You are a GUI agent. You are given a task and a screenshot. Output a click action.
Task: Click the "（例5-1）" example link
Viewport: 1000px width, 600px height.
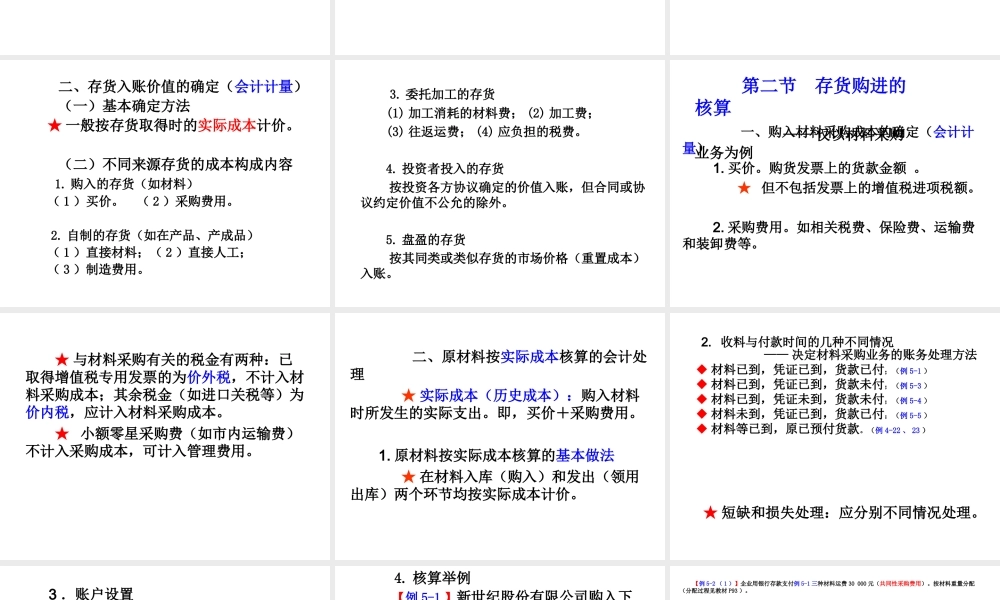(x=912, y=371)
